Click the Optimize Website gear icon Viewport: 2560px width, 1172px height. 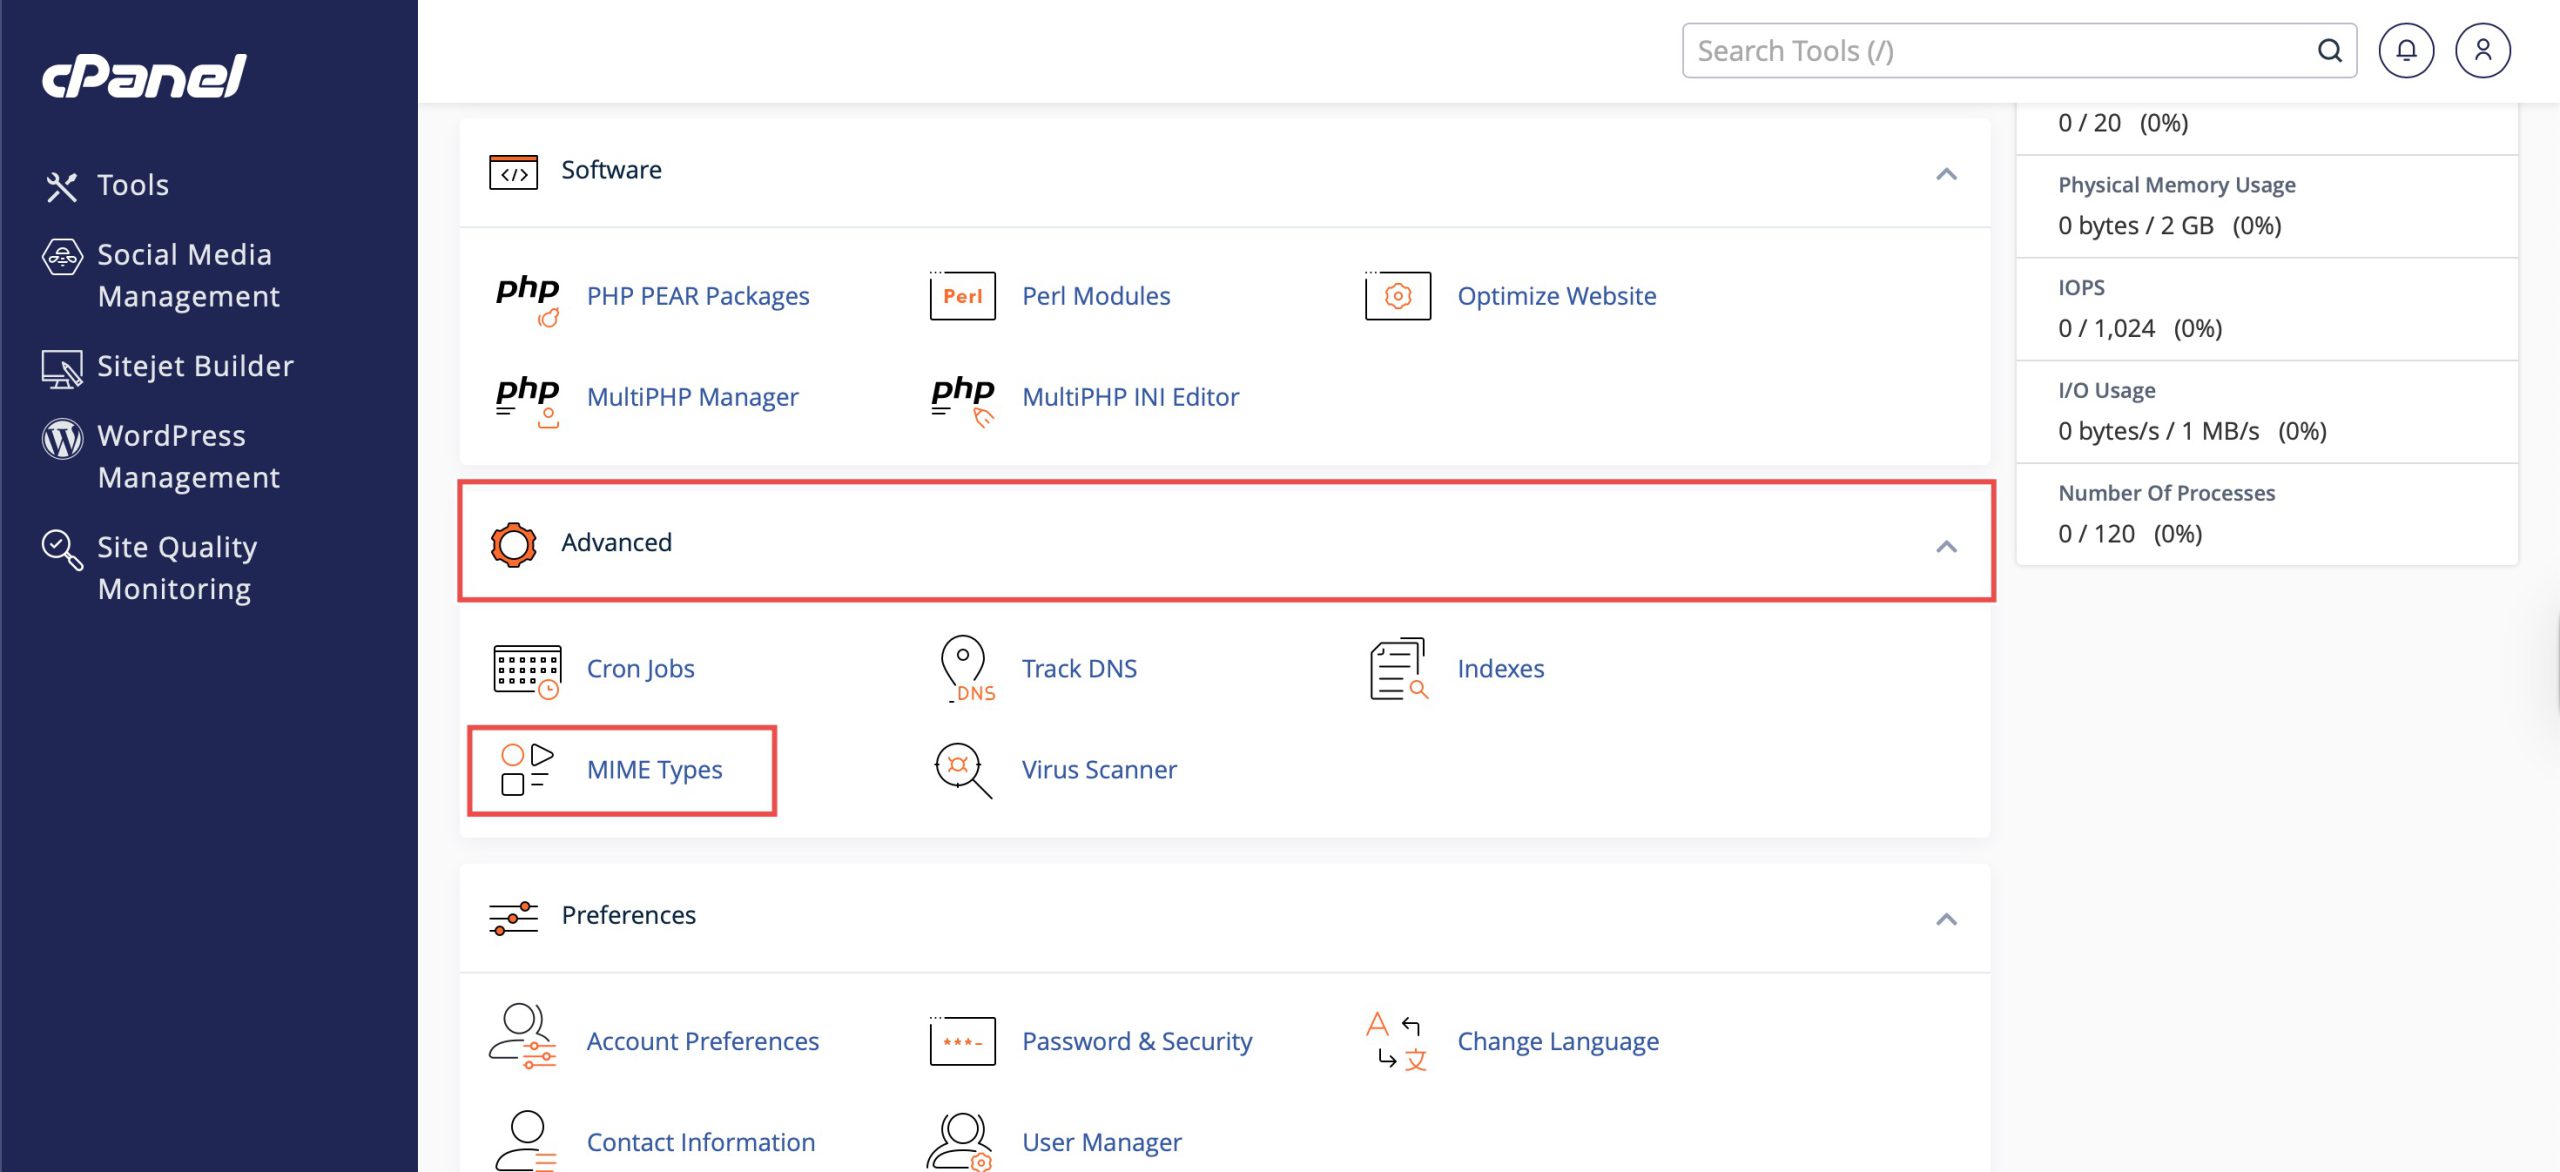pos(1397,296)
